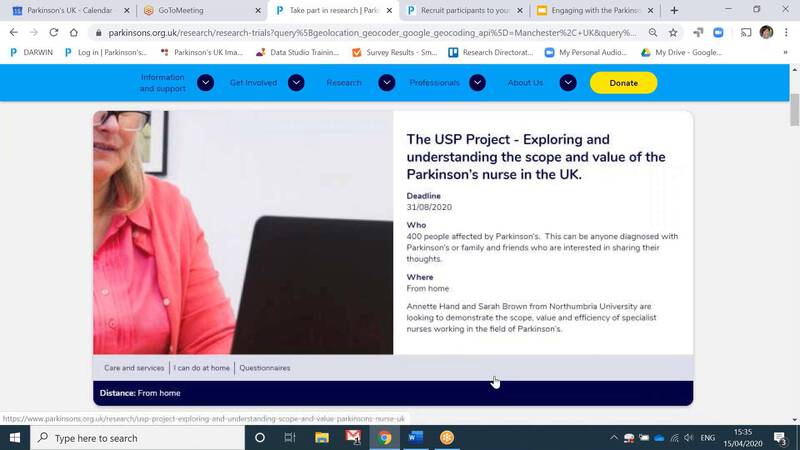The width and height of the screenshot is (800, 450).
Task: Open Task View on the taskbar
Action: pos(290,438)
